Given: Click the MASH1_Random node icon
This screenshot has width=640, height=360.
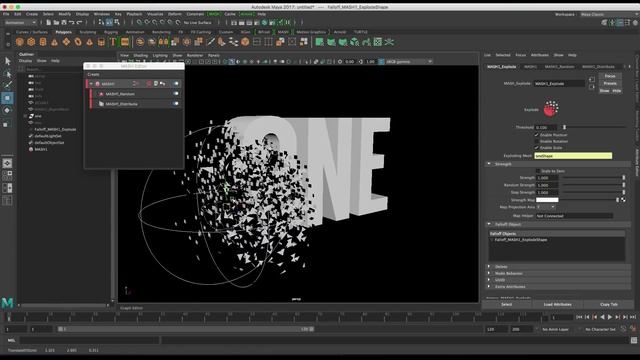Looking at the screenshot, I should 101,94.
